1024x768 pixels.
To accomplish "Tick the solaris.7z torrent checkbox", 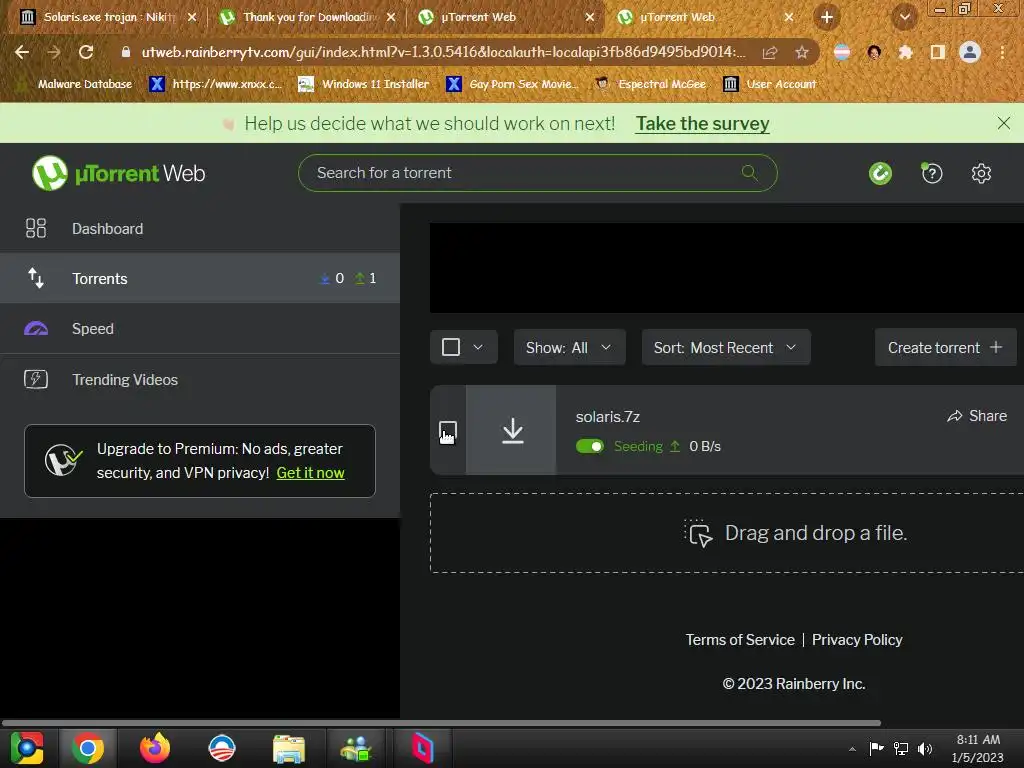I will tap(447, 431).
